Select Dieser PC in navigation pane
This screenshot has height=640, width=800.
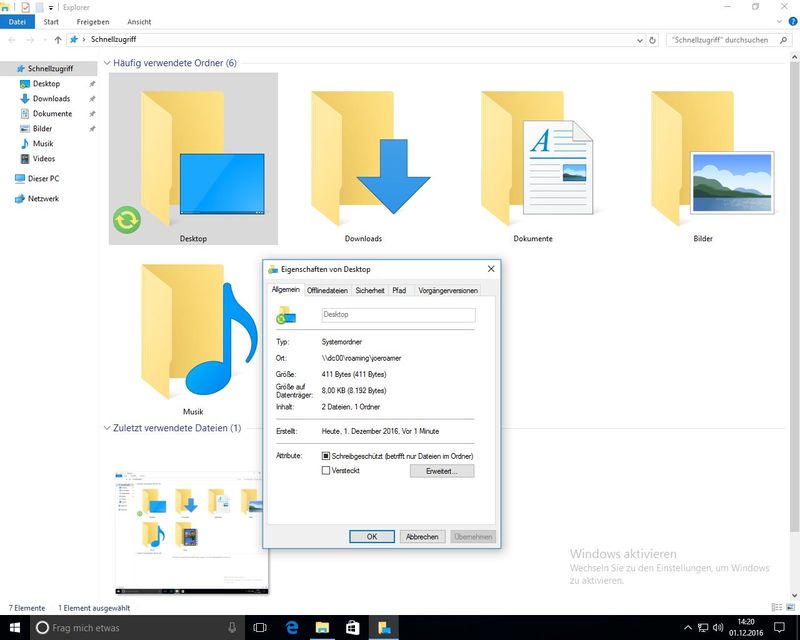click(43, 178)
